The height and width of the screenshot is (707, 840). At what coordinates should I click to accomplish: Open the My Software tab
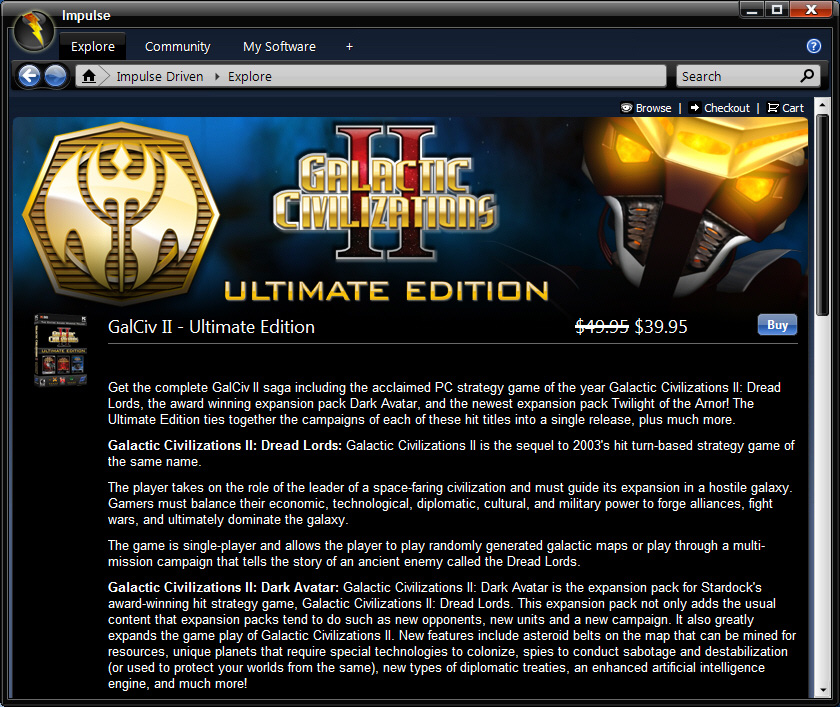[279, 47]
